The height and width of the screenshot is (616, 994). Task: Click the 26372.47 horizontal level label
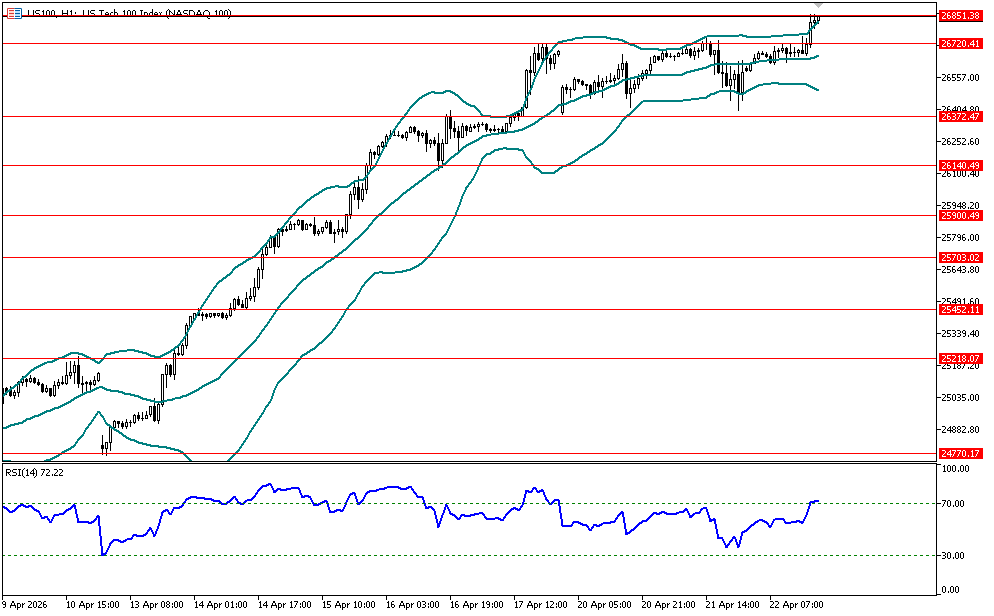coord(959,117)
